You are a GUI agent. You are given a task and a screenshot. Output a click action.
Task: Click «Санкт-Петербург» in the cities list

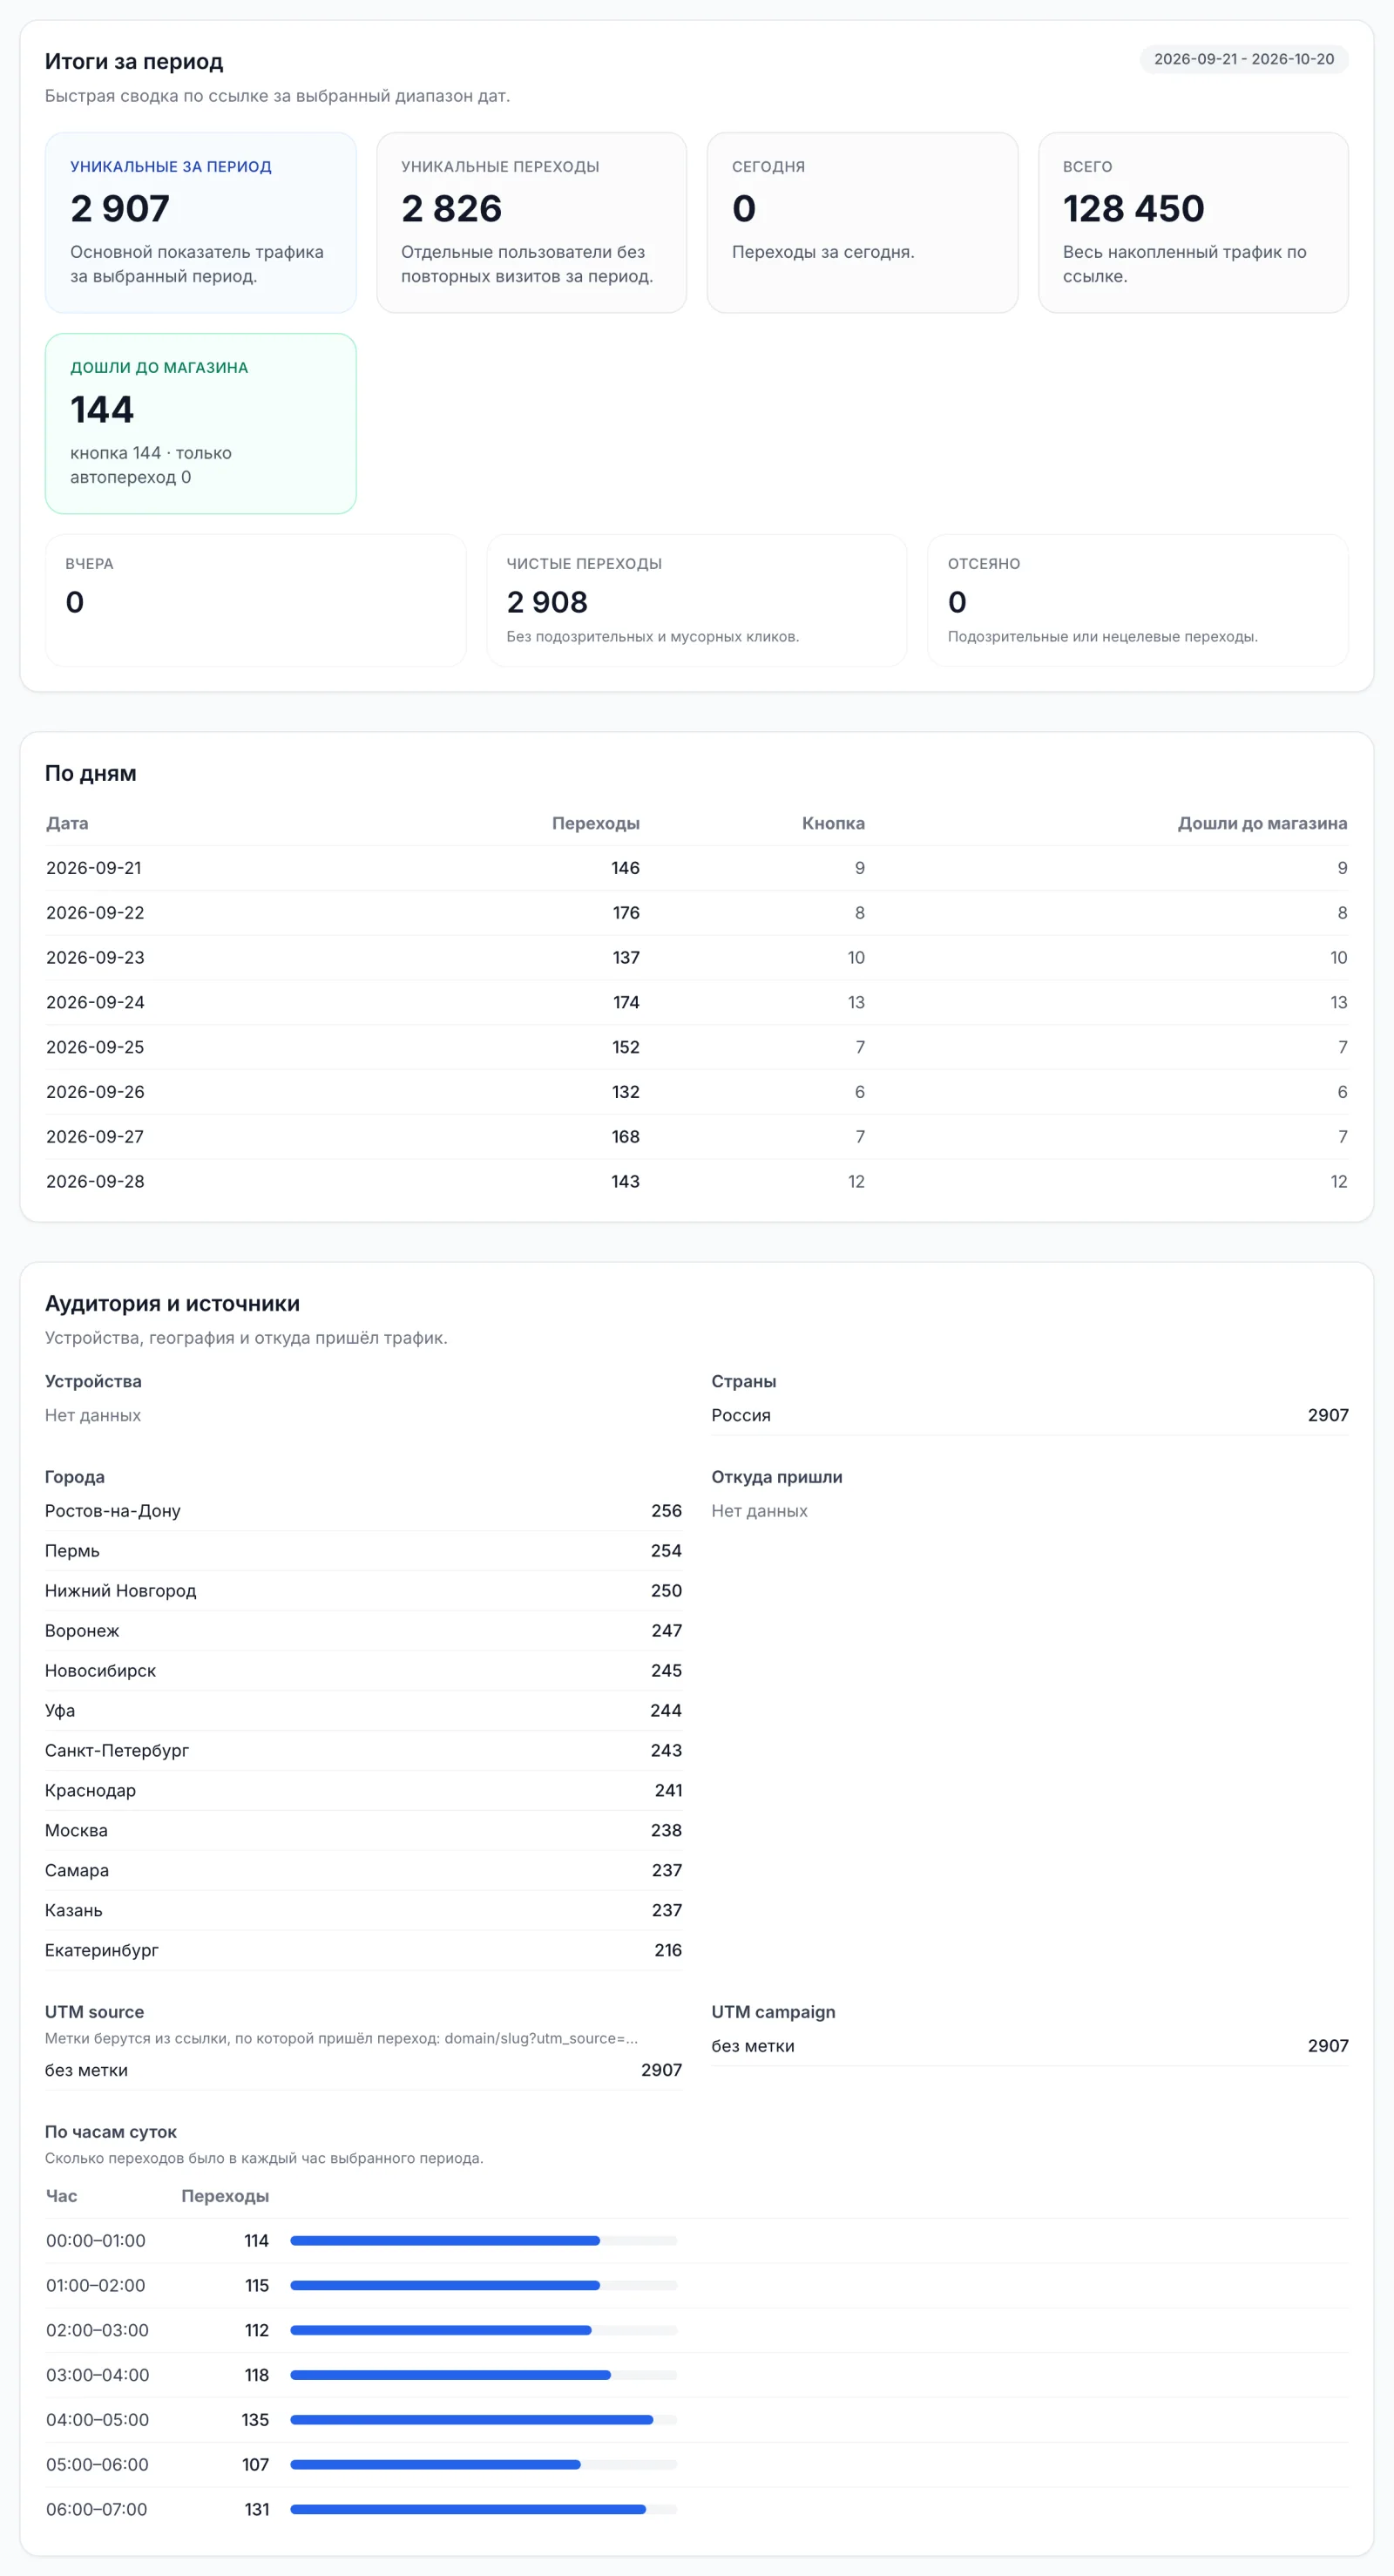point(363,1751)
